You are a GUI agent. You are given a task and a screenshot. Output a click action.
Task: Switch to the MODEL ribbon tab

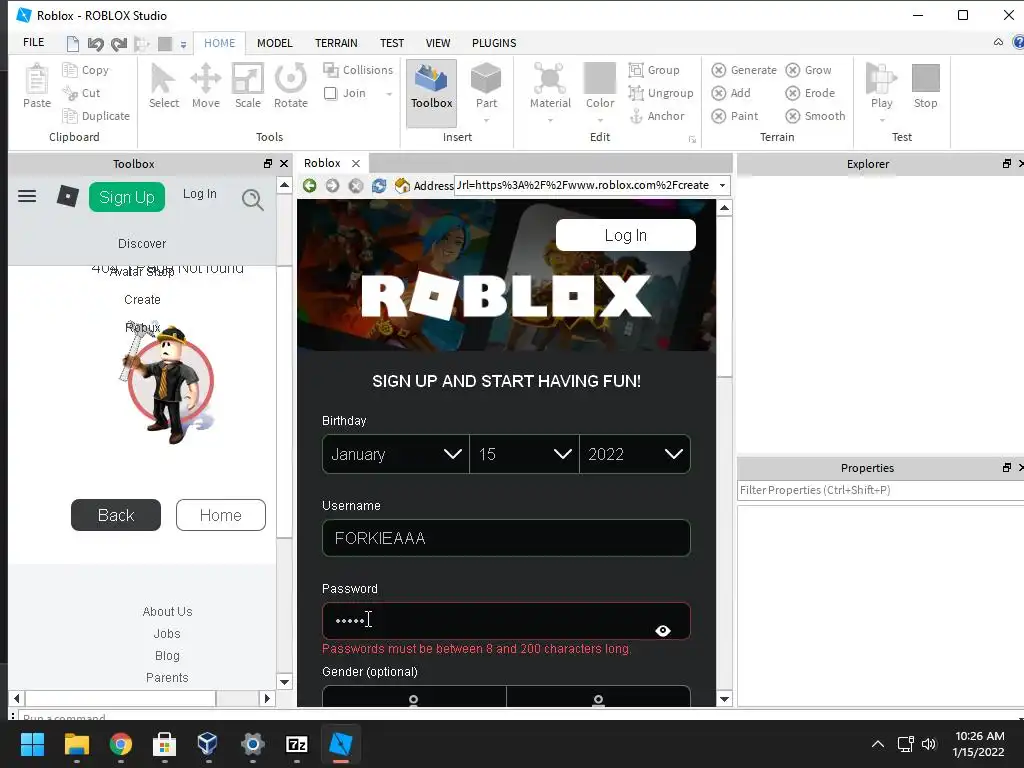(x=274, y=43)
